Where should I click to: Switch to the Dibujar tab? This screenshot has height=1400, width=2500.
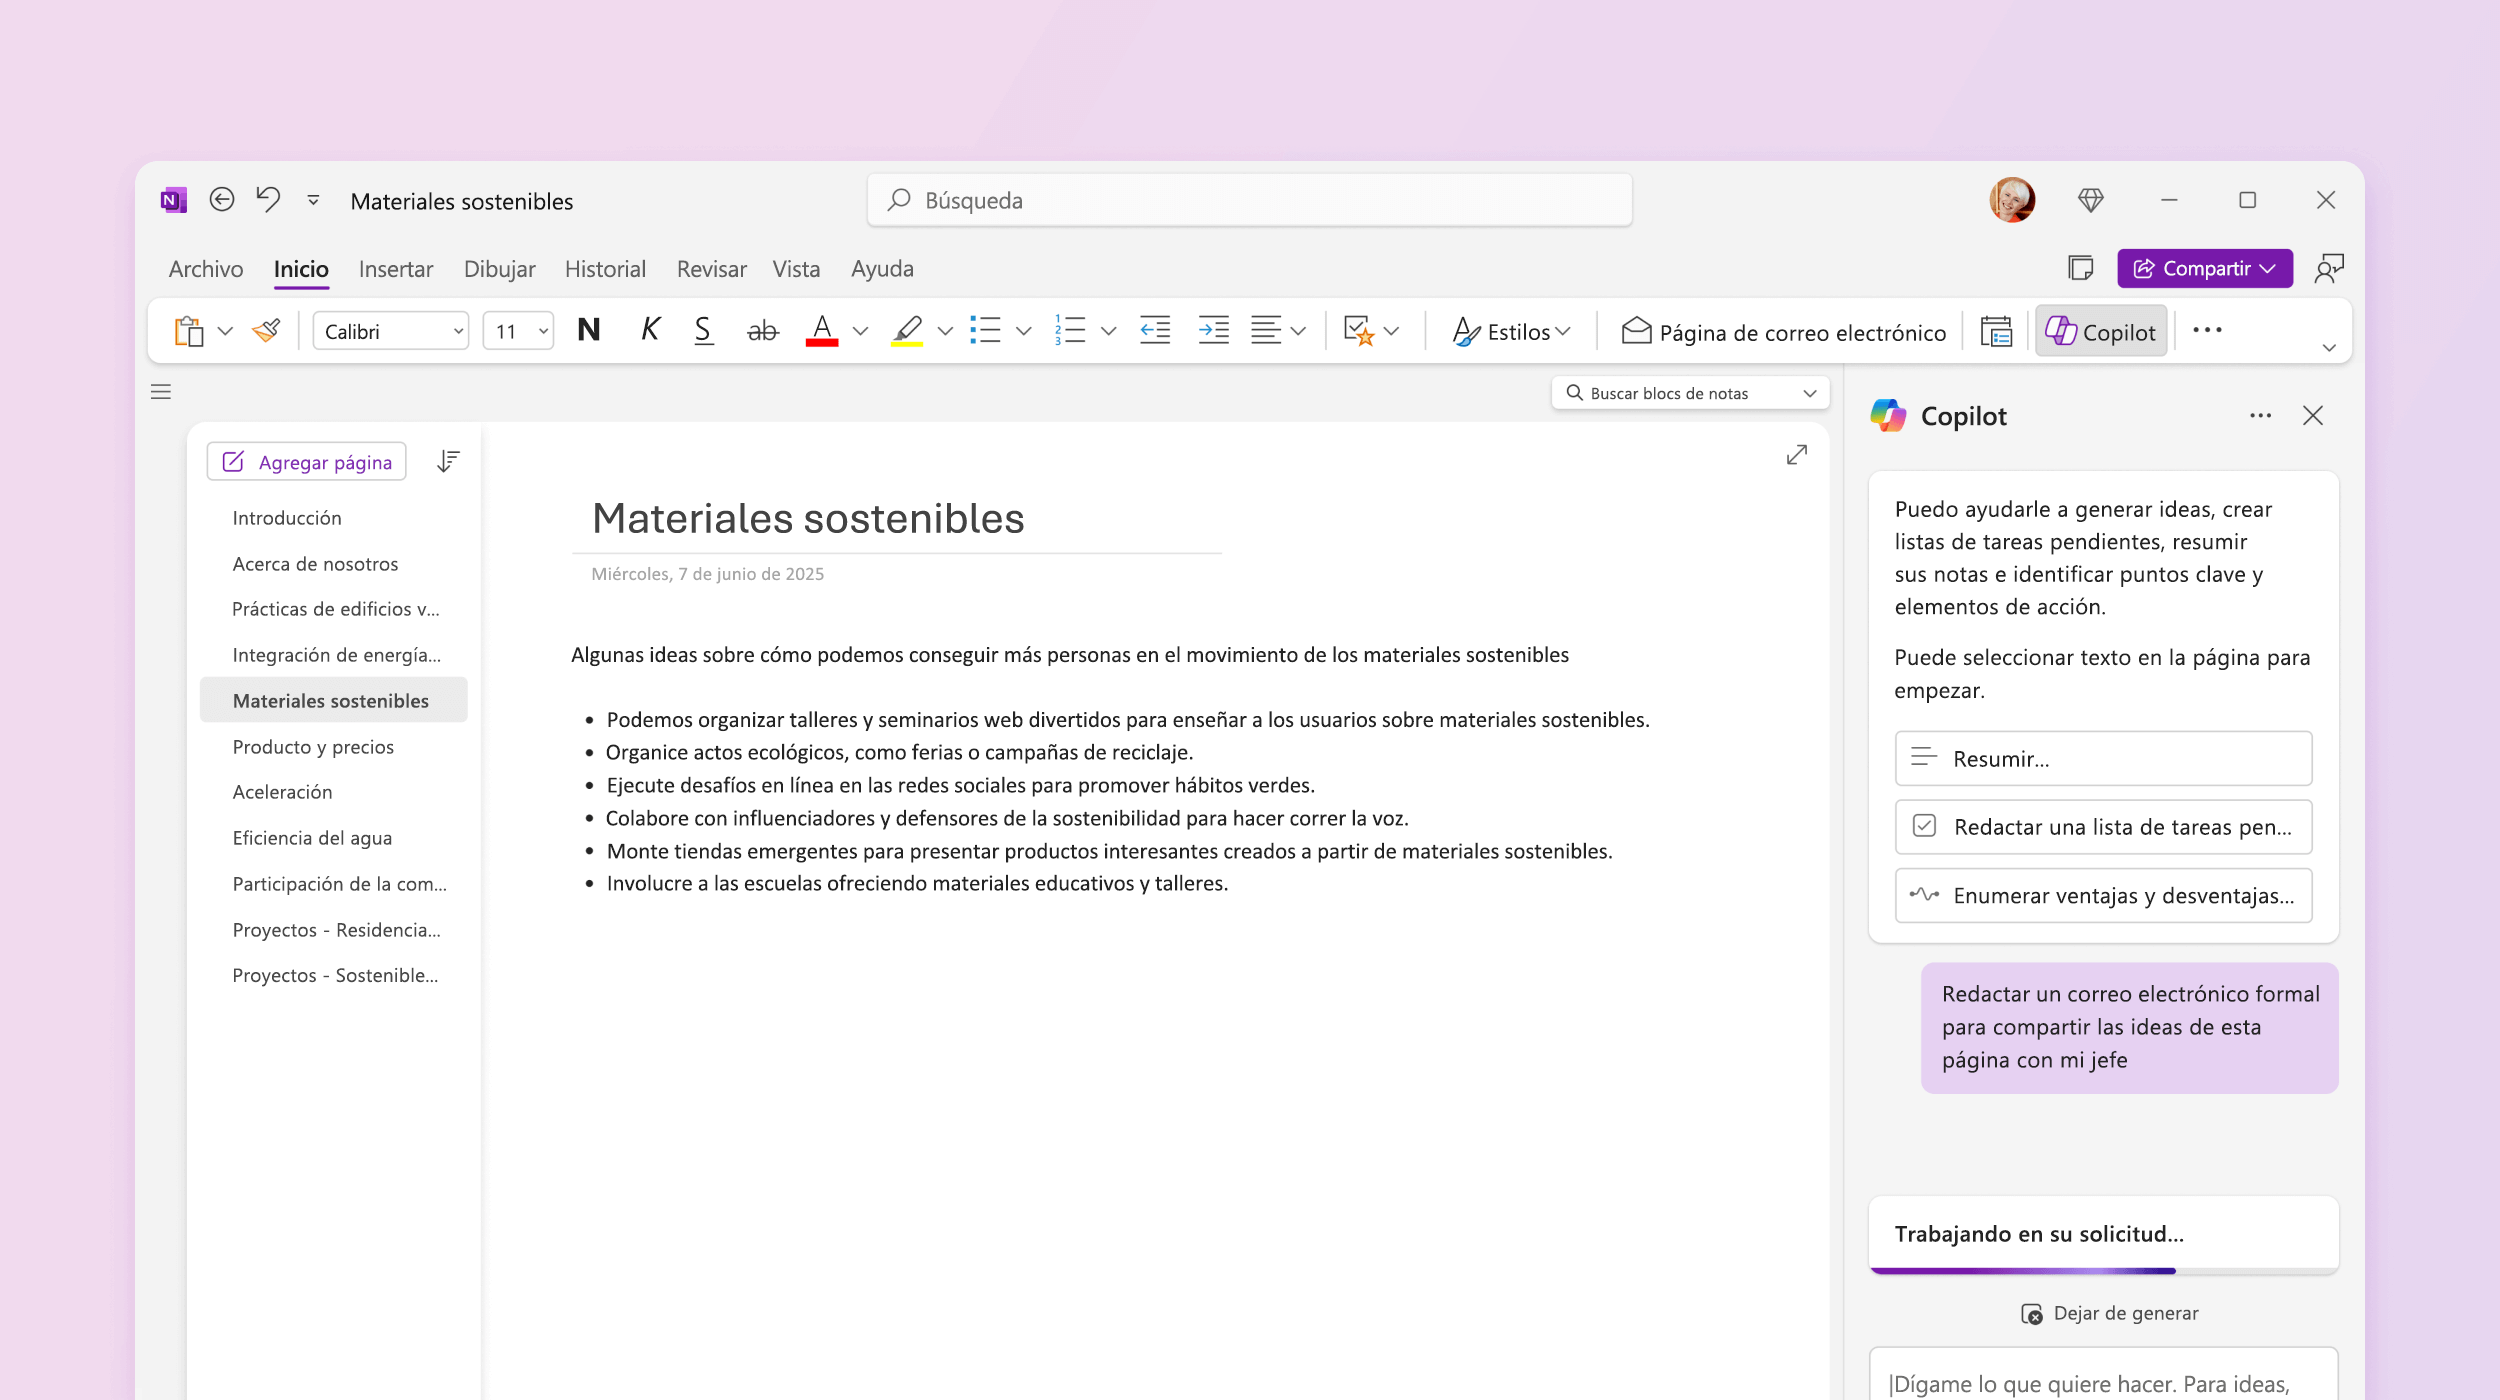tap(499, 269)
